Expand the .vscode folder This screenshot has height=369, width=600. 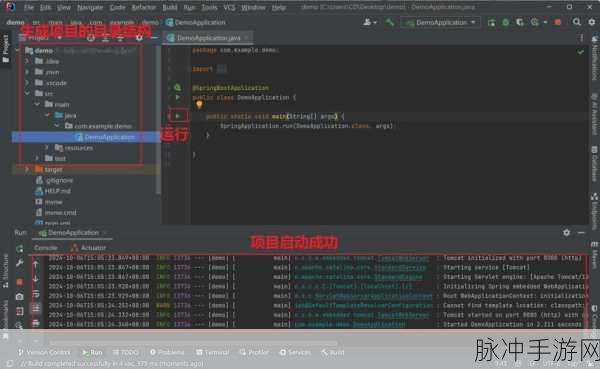click(x=27, y=83)
